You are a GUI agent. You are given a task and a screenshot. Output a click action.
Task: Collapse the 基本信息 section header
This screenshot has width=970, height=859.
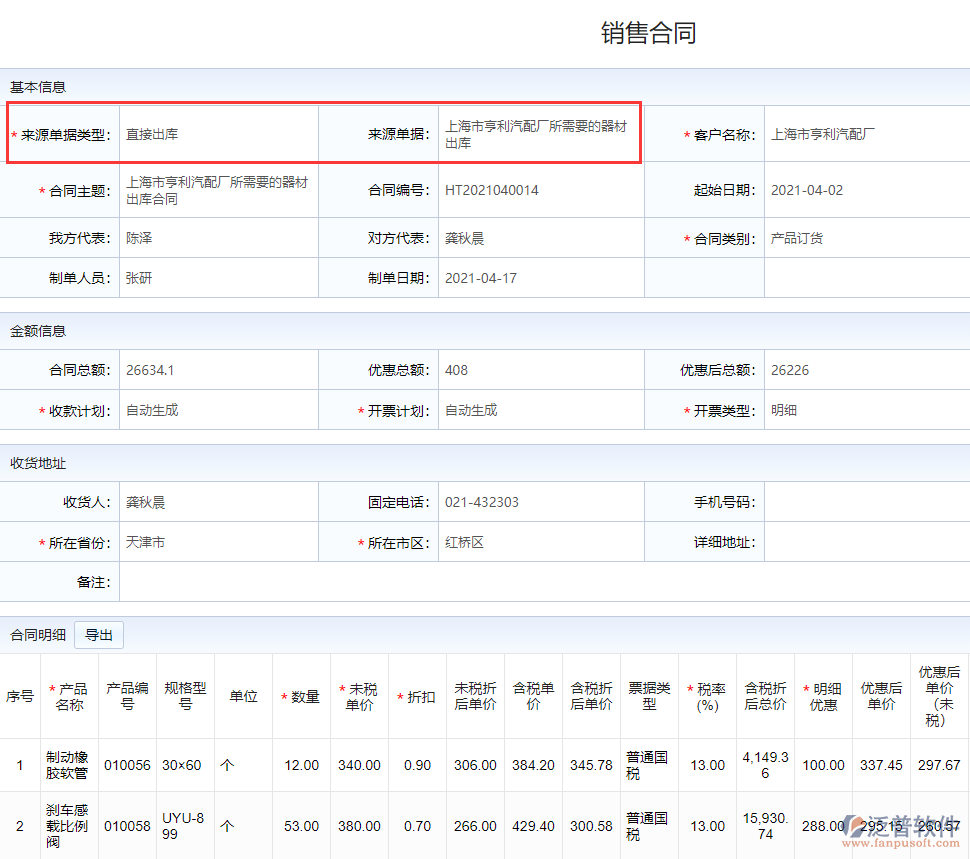tap(38, 87)
